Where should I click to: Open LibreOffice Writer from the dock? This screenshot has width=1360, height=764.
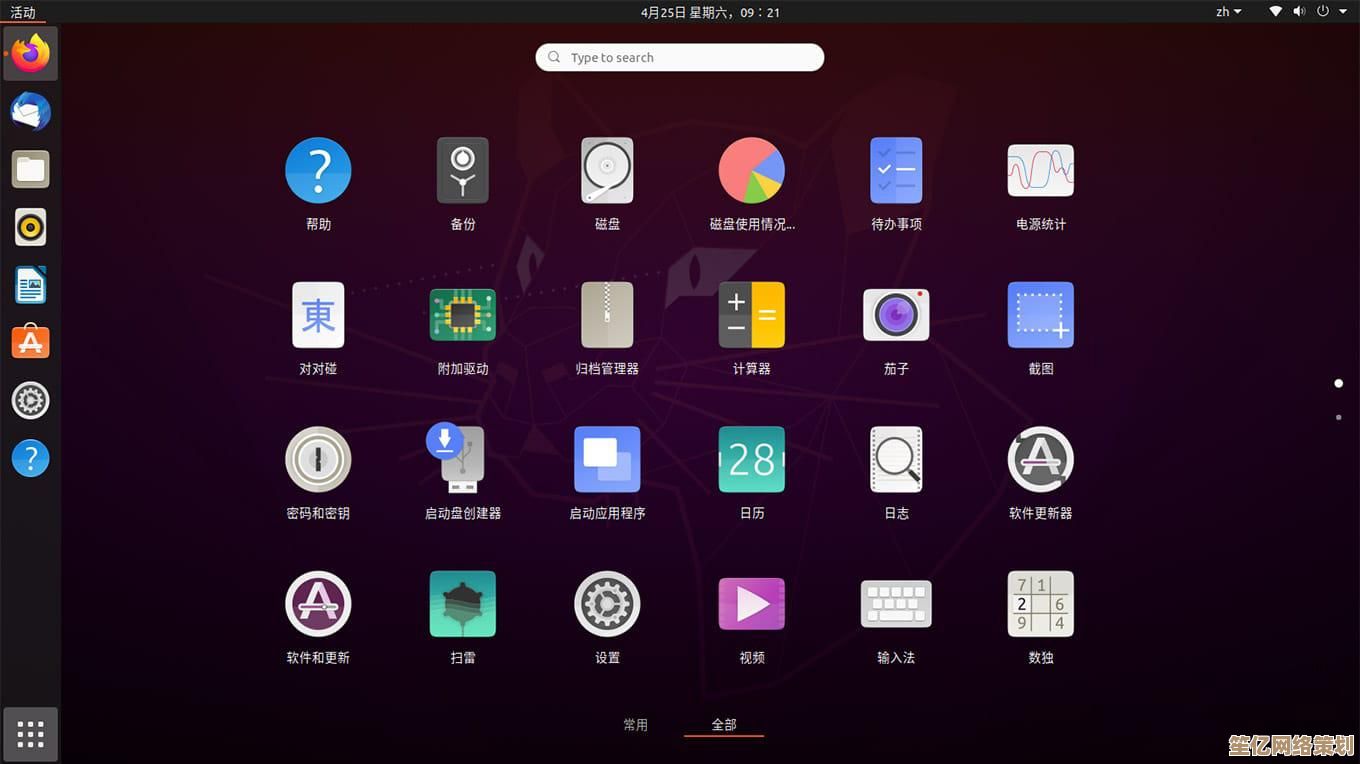31,286
